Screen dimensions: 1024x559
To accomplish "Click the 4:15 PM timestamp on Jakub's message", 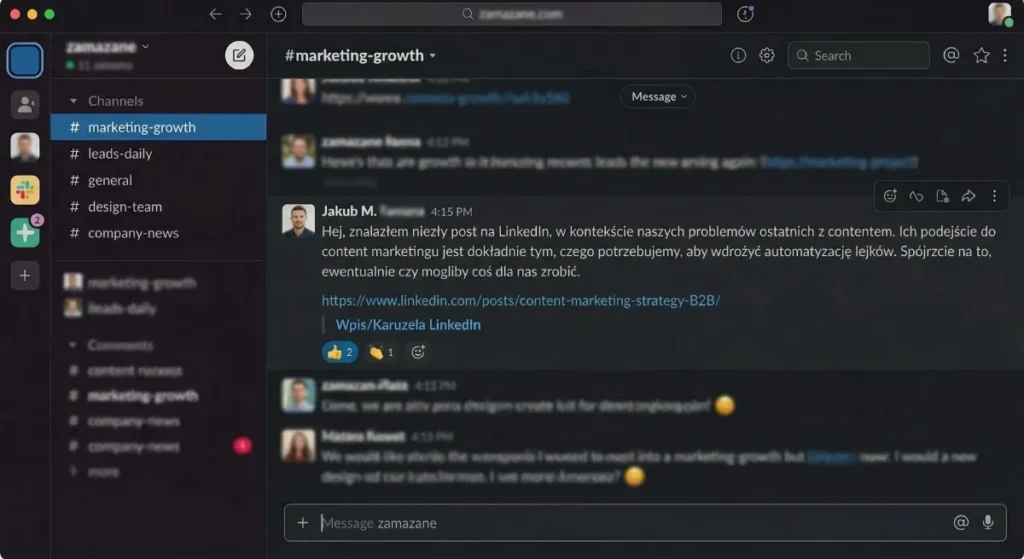I will pos(452,212).
